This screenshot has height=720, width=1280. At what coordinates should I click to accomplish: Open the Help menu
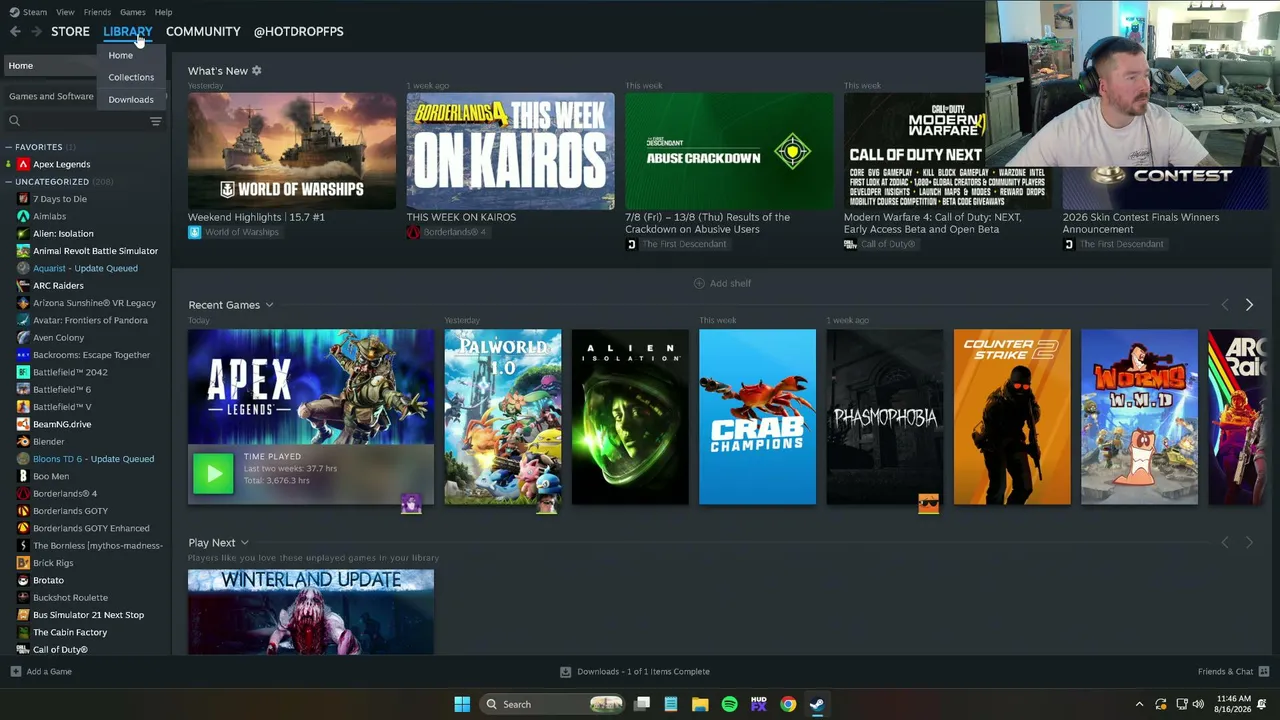pos(163,12)
